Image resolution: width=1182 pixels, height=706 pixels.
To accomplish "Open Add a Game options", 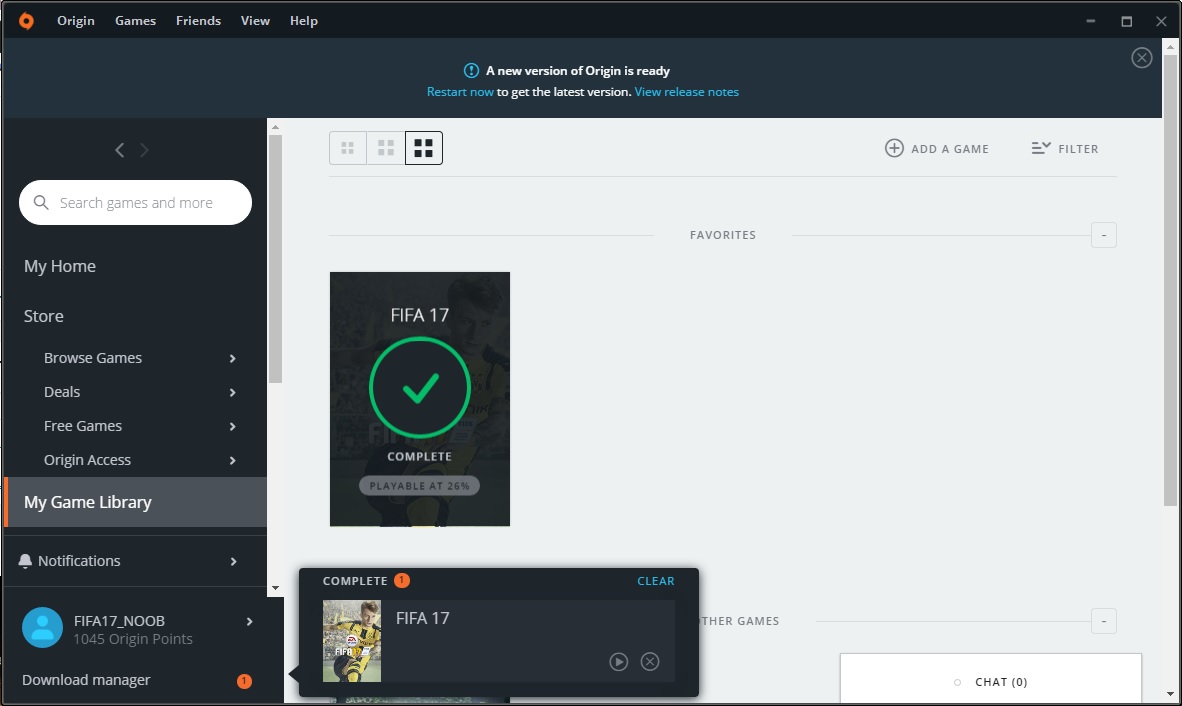I will (936, 148).
